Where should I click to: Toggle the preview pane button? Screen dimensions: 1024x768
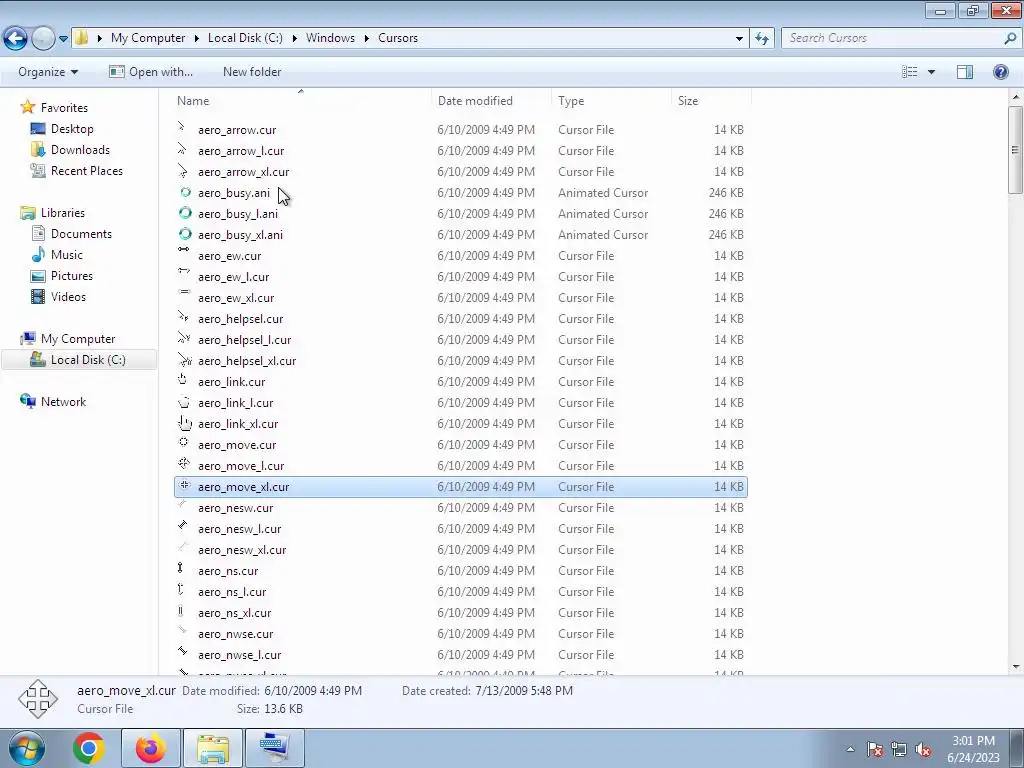pos(965,72)
